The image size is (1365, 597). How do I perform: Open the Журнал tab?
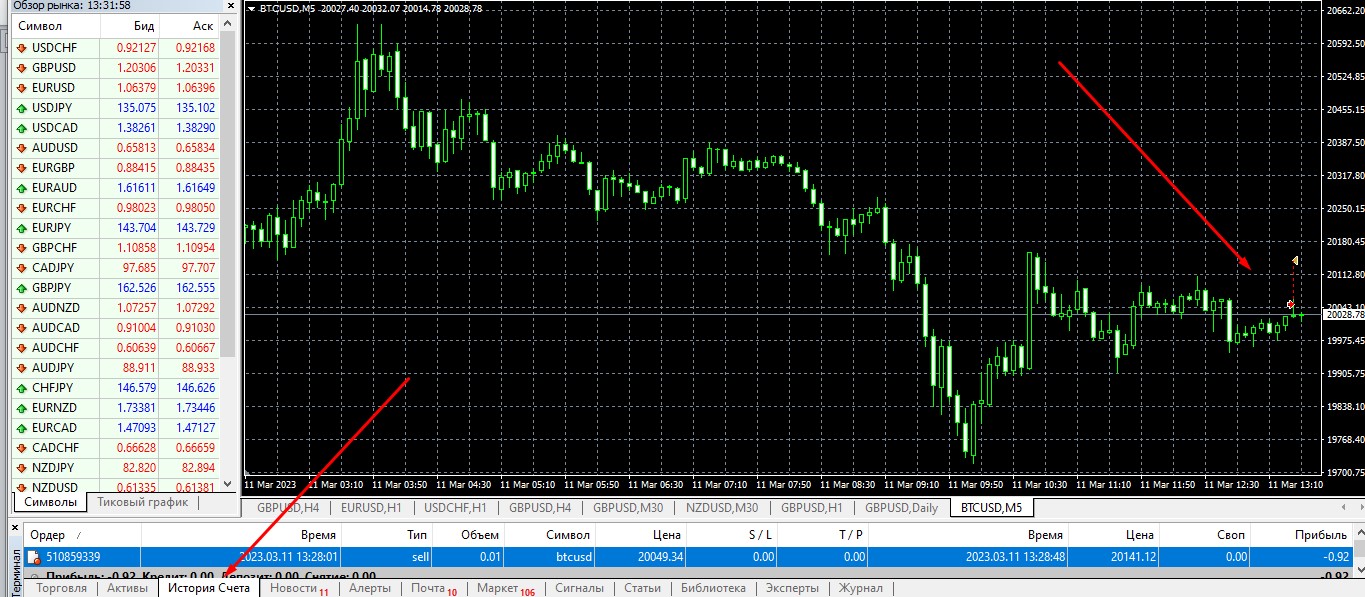pyautogui.click(x=861, y=588)
